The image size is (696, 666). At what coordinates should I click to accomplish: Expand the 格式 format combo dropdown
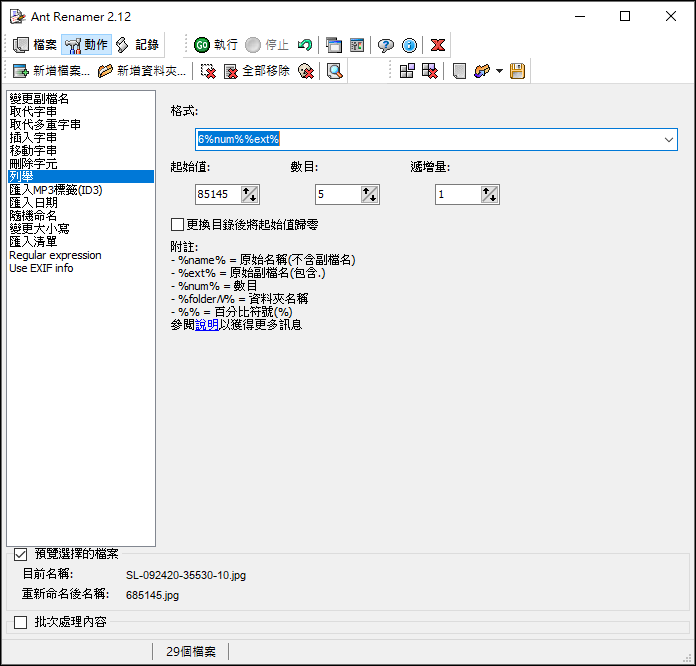point(669,139)
